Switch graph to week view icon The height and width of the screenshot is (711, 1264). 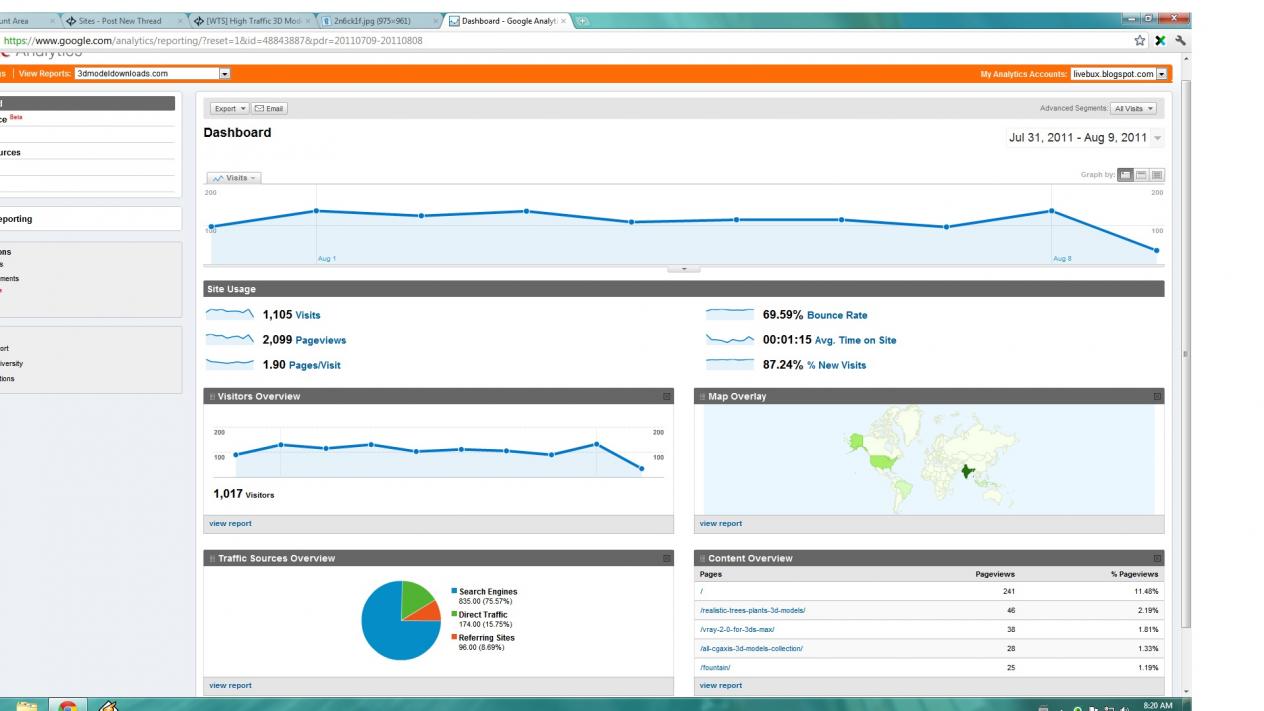coord(1142,175)
